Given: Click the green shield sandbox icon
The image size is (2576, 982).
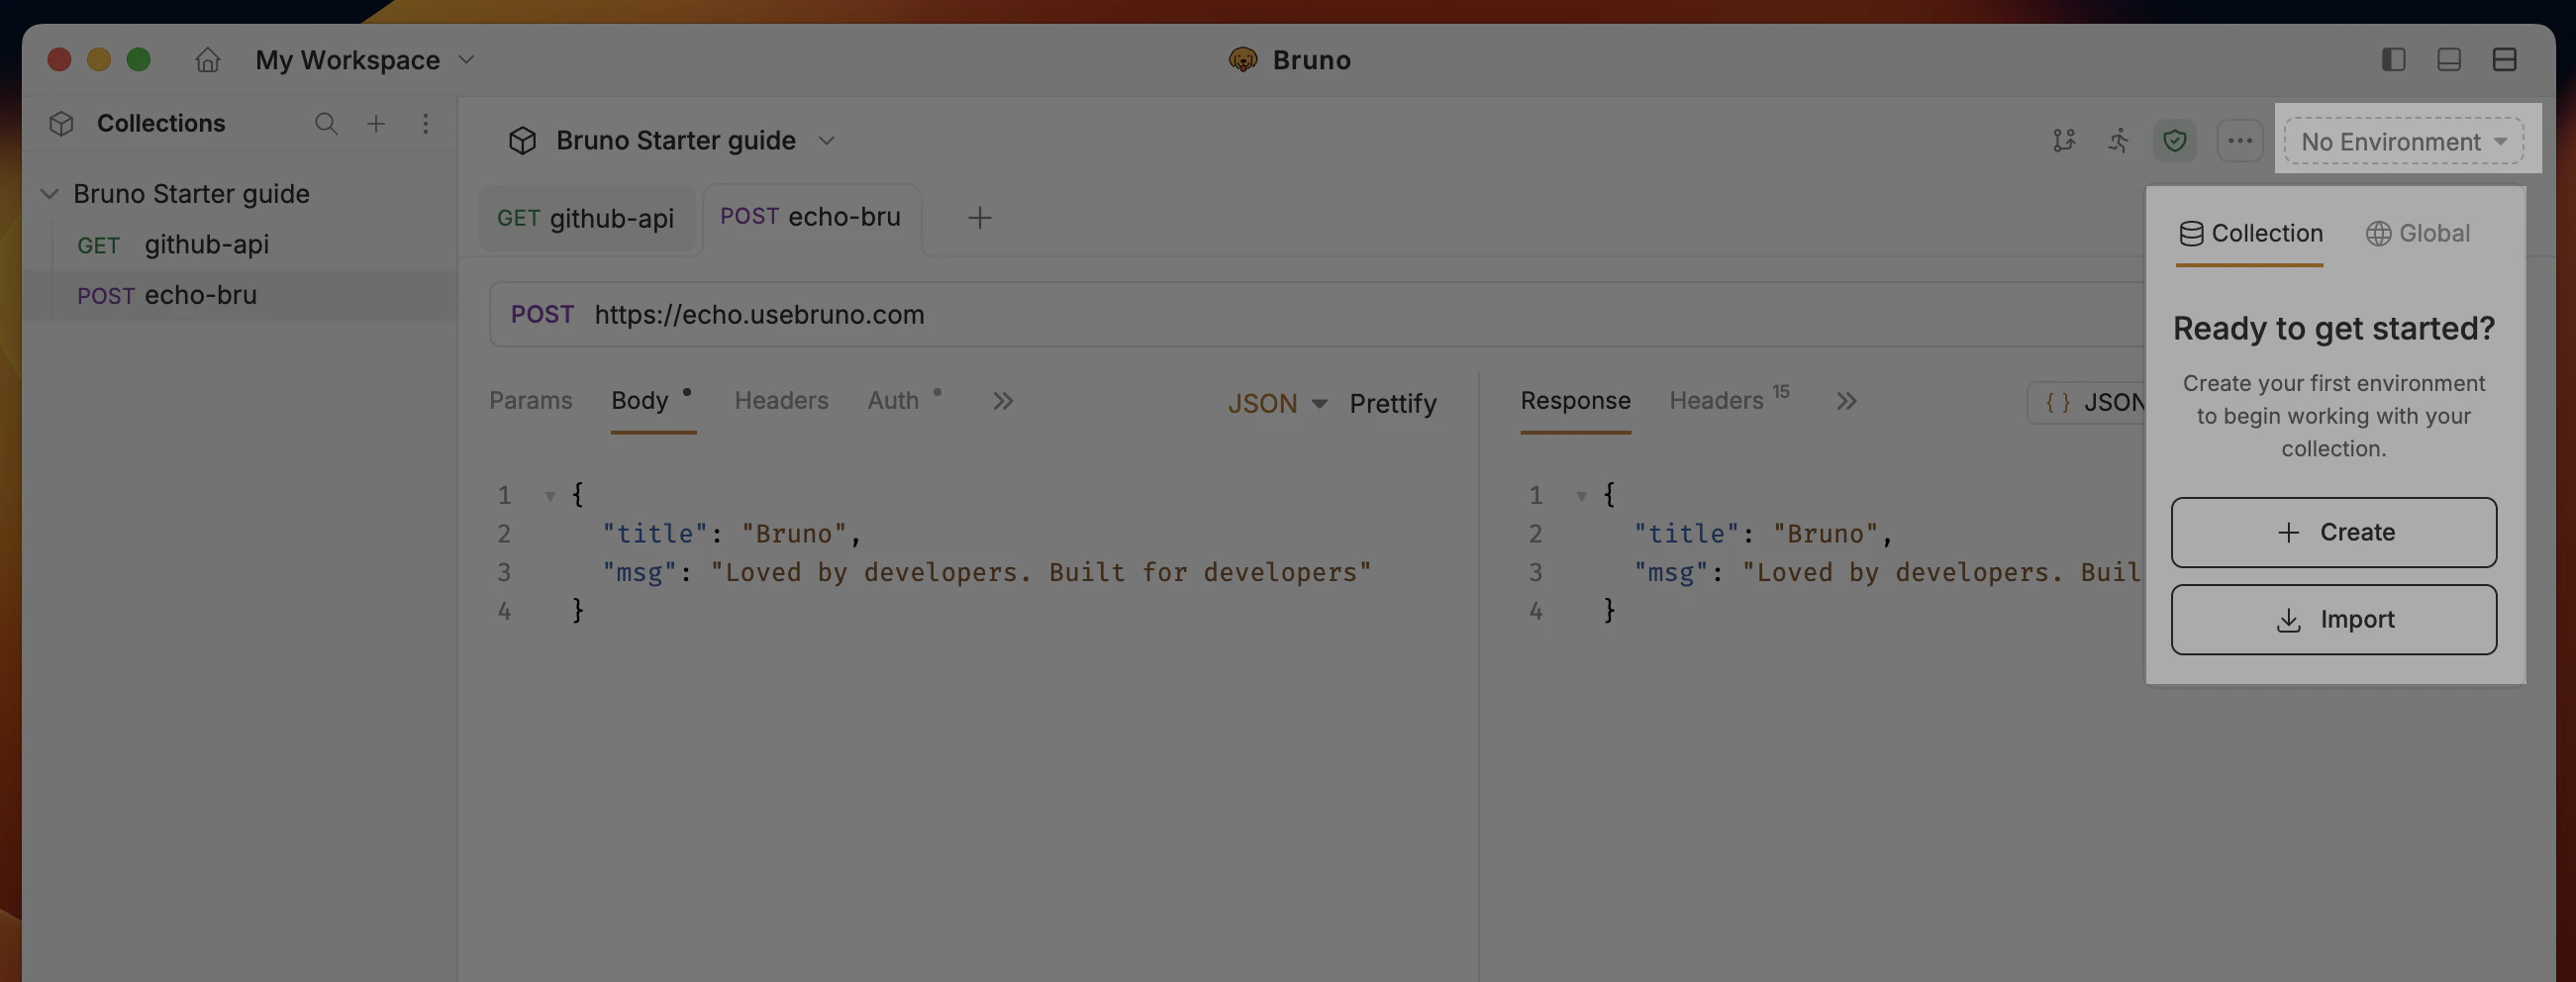Looking at the screenshot, I should coord(2175,141).
